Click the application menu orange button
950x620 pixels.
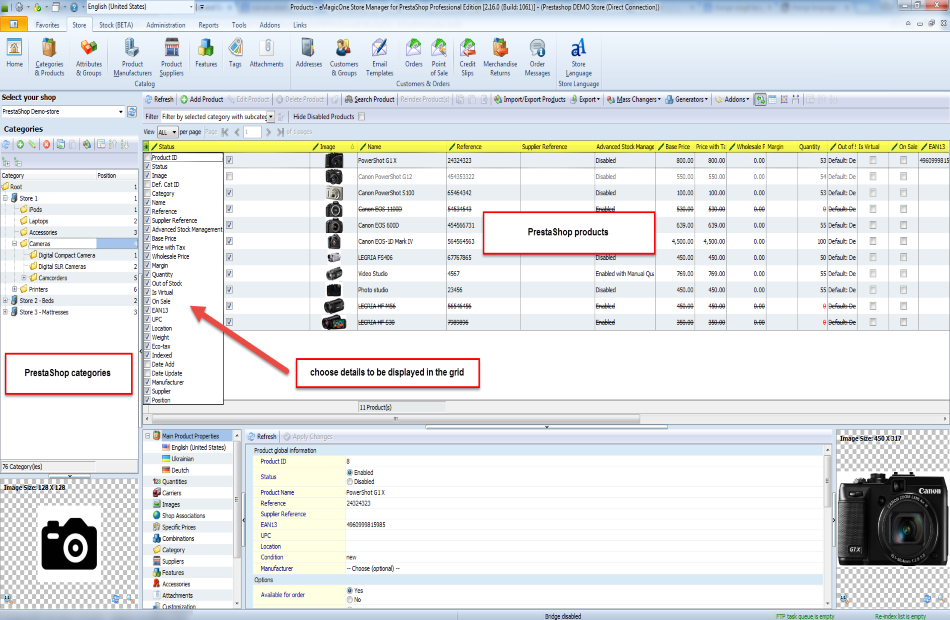tap(13, 24)
